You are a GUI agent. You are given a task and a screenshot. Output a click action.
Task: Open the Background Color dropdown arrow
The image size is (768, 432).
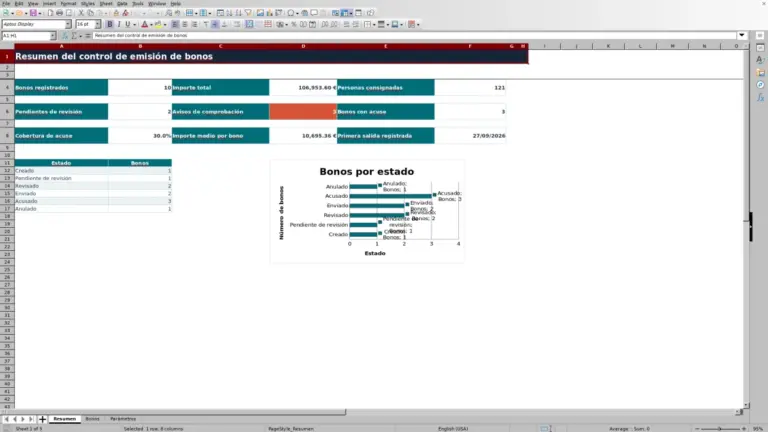coord(165,24)
